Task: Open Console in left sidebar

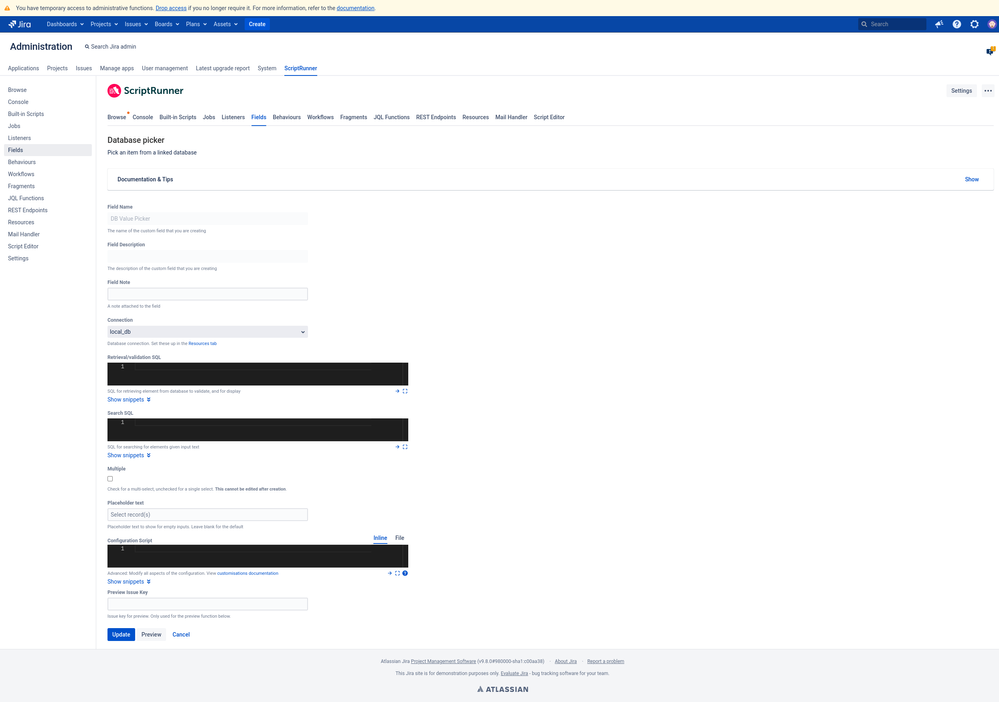Action: click(x=18, y=102)
